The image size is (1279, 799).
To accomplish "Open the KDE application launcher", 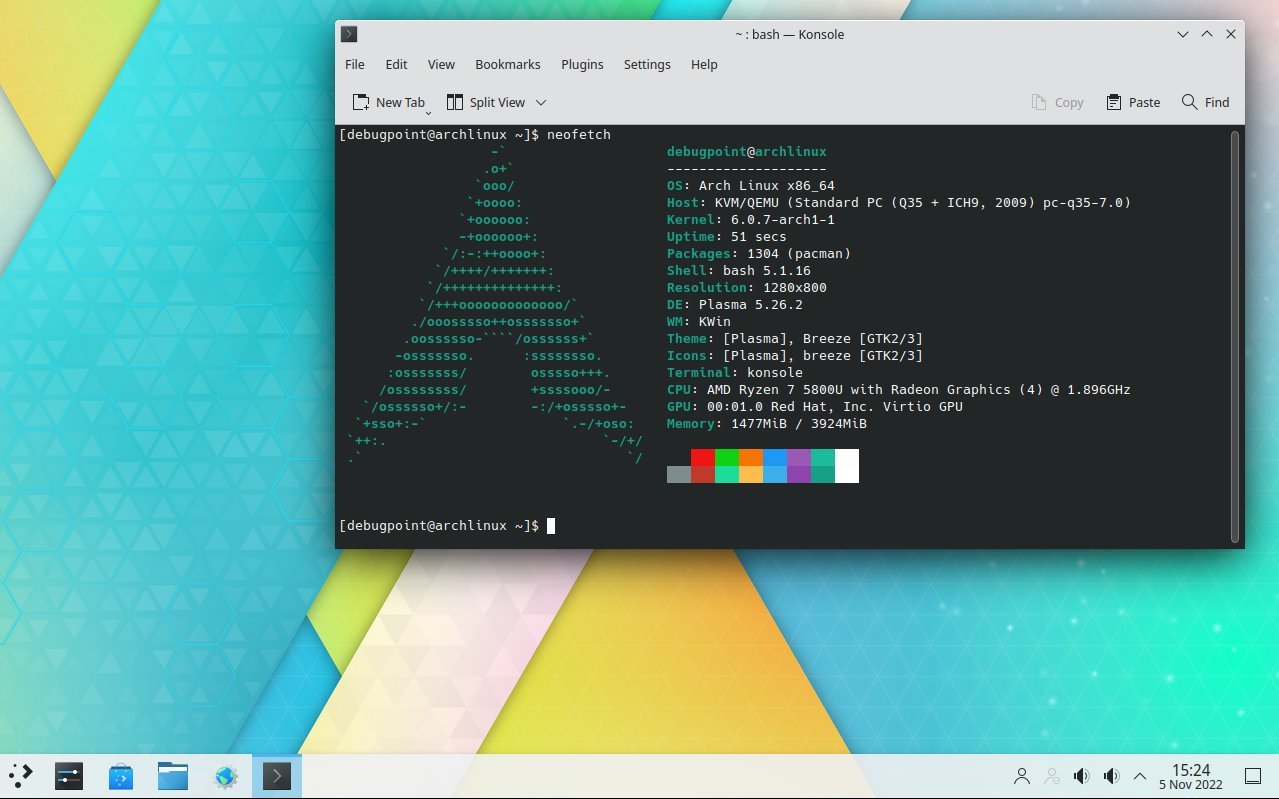I will pyautogui.click(x=21, y=775).
